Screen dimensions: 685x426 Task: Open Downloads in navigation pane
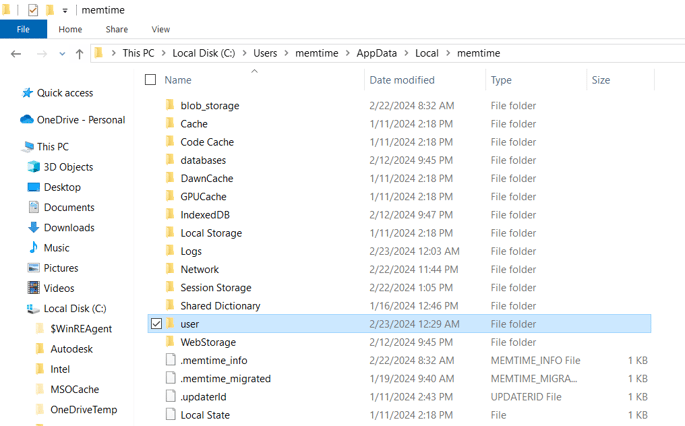pos(61,227)
